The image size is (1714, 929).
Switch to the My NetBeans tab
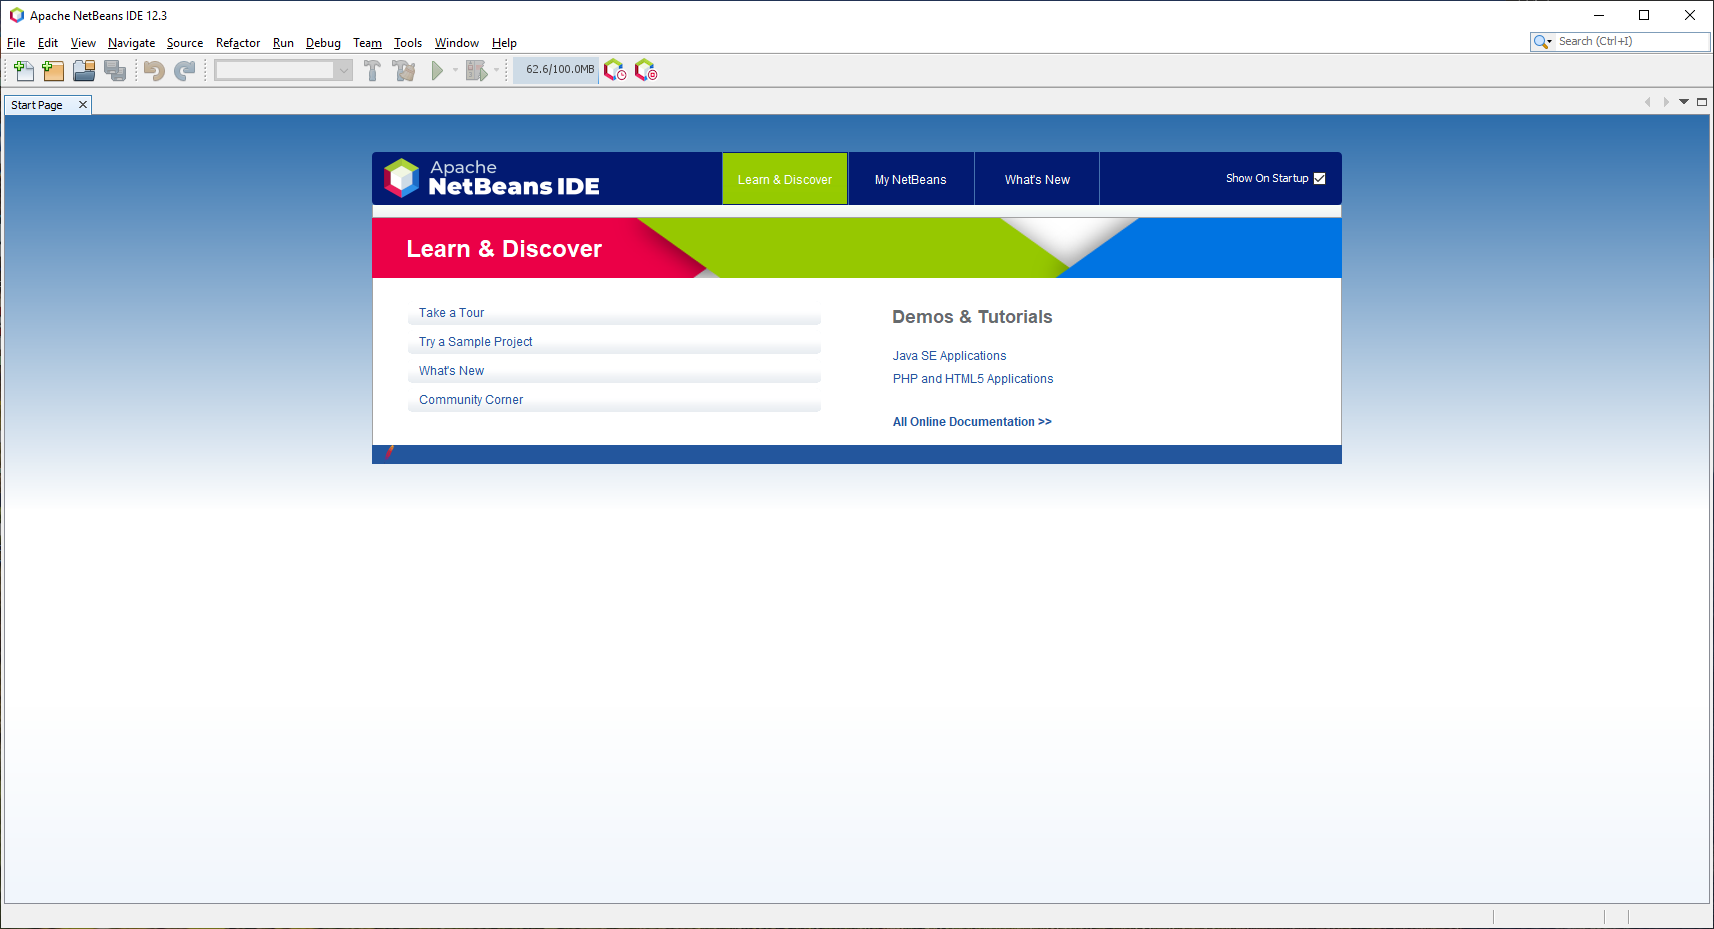[x=910, y=180]
